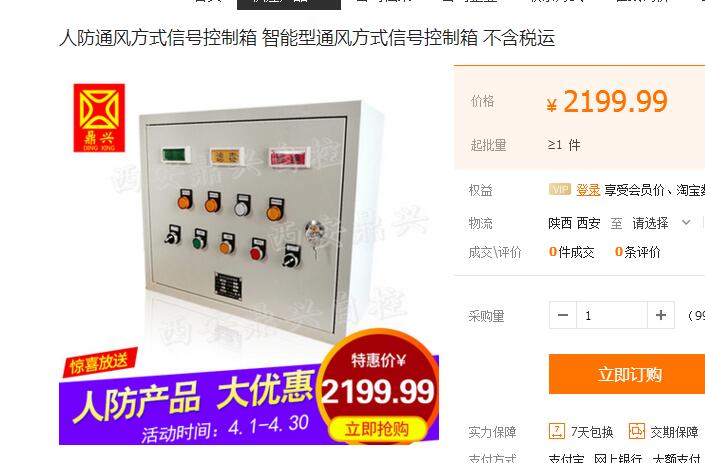This screenshot has height=463, width=705.
Task: Click the 7天包换 guarantee icon
Action: tap(557, 432)
